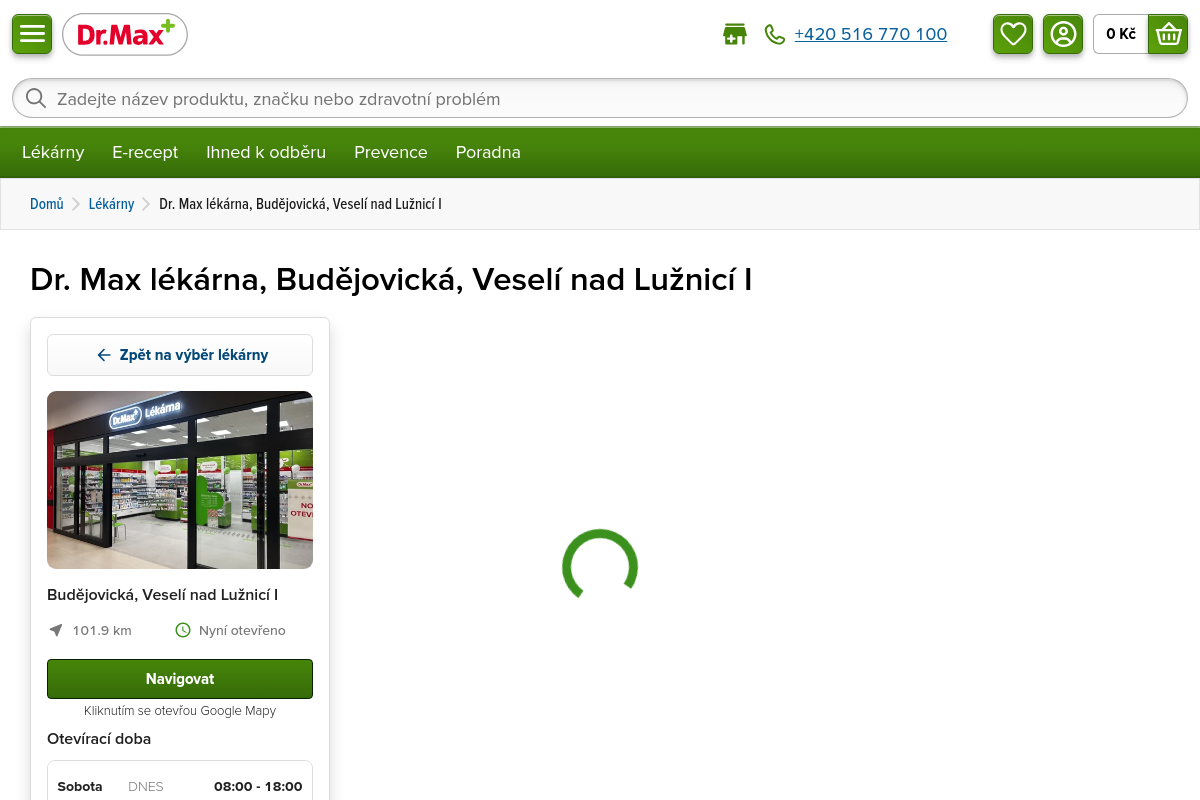This screenshot has height=800, width=1200.
Task: Click the 0 Kč cart total
Action: pos(1121,34)
